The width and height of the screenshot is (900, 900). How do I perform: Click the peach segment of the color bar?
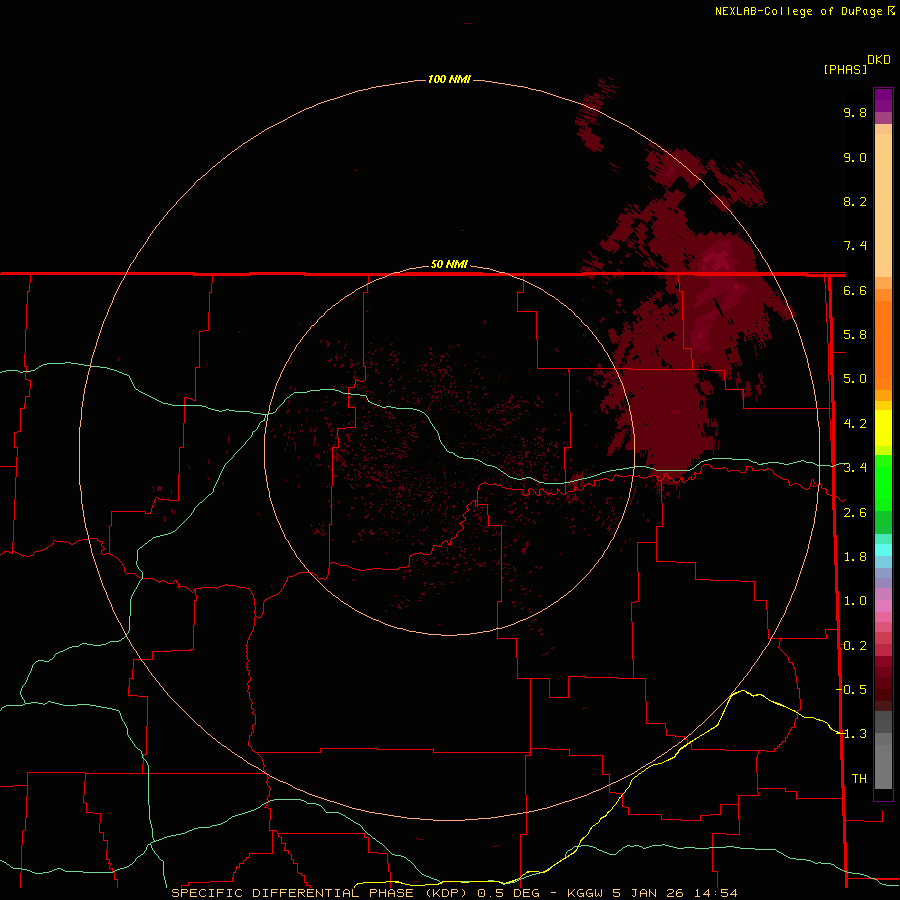(x=883, y=205)
